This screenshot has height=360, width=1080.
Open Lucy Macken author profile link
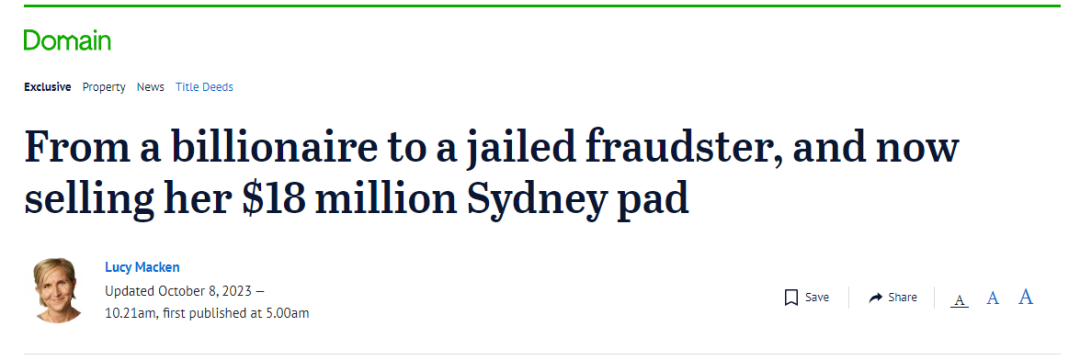click(x=142, y=267)
